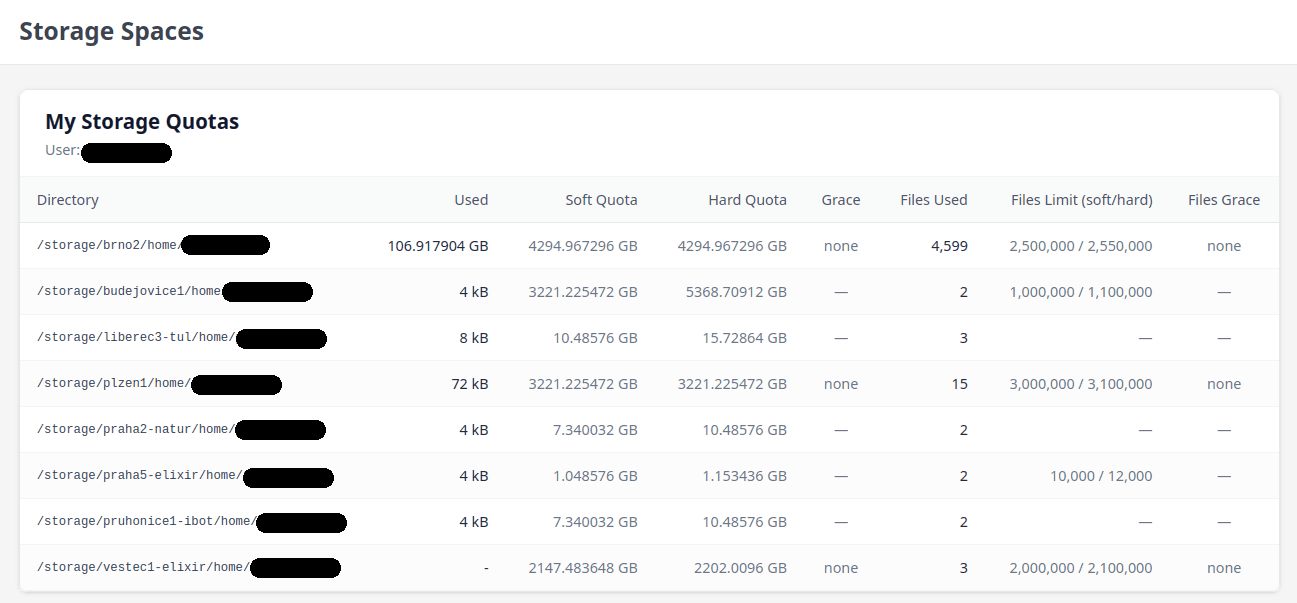The height and width of the screenshot is (603, 1297).
Task: Click the Grace column header
Action: point(841,200)
